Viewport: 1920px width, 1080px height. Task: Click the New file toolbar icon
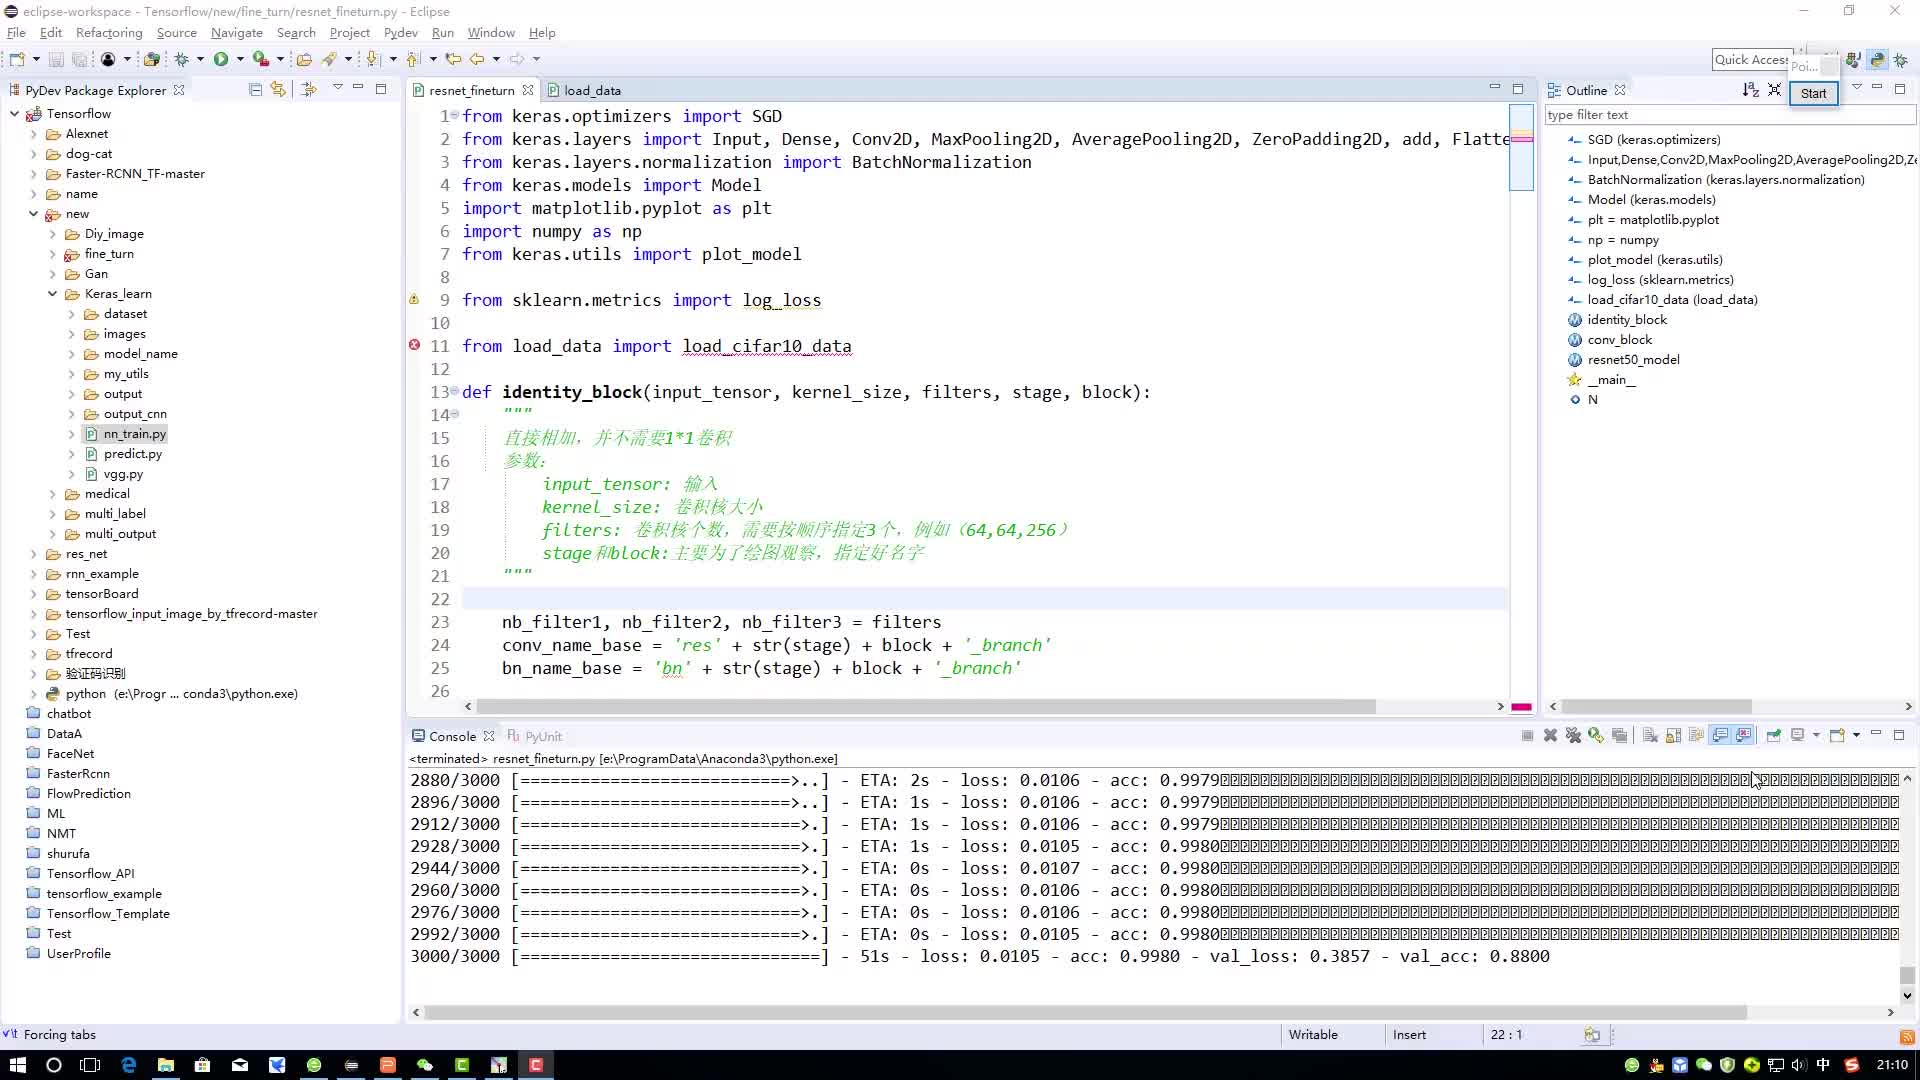(17, 59)
